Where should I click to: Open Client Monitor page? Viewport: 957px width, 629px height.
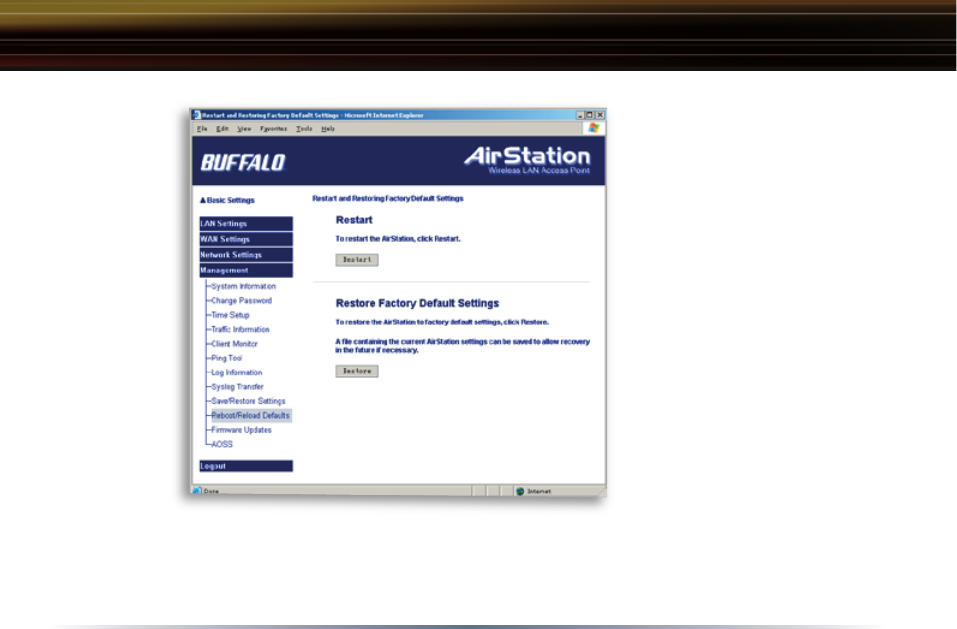tap(234, 344)
